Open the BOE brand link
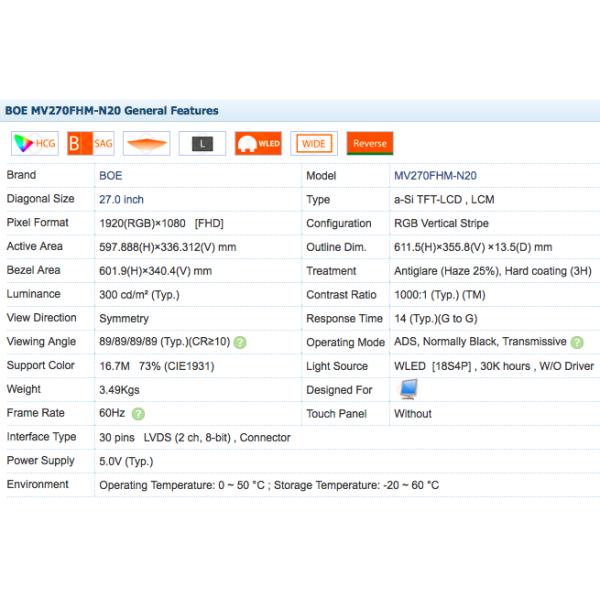600x600 pixels. tap(110, 175)
